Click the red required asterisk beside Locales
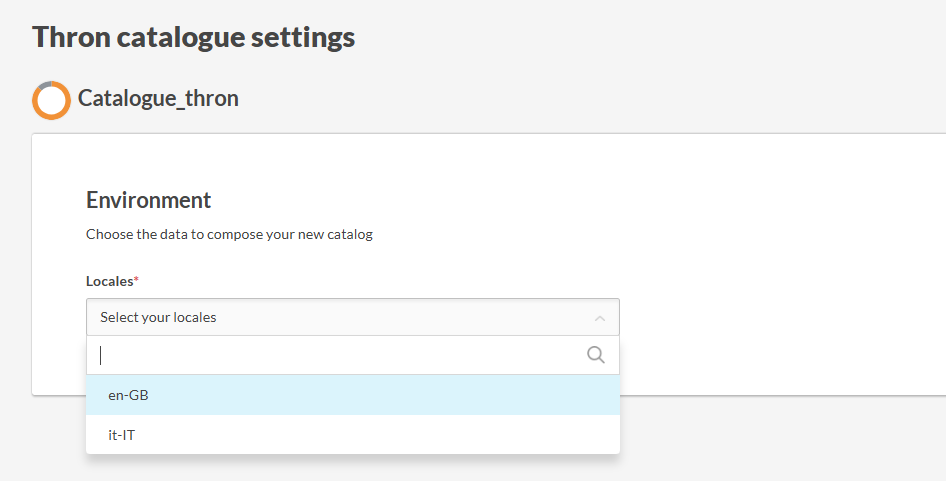946x481 pixels. (136, 280)
